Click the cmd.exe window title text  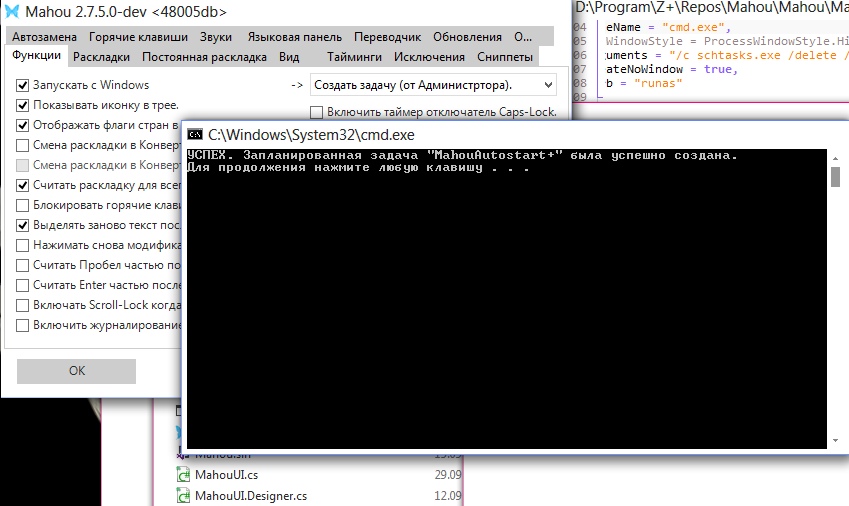click(x=311, y=135)
